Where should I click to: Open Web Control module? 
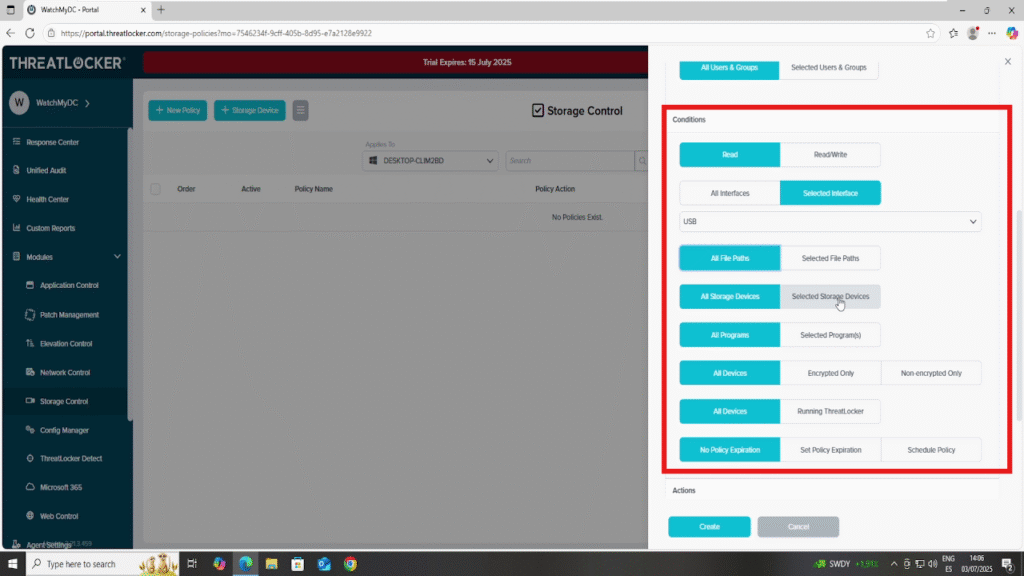pyautogui.click(x=59, y=516)
